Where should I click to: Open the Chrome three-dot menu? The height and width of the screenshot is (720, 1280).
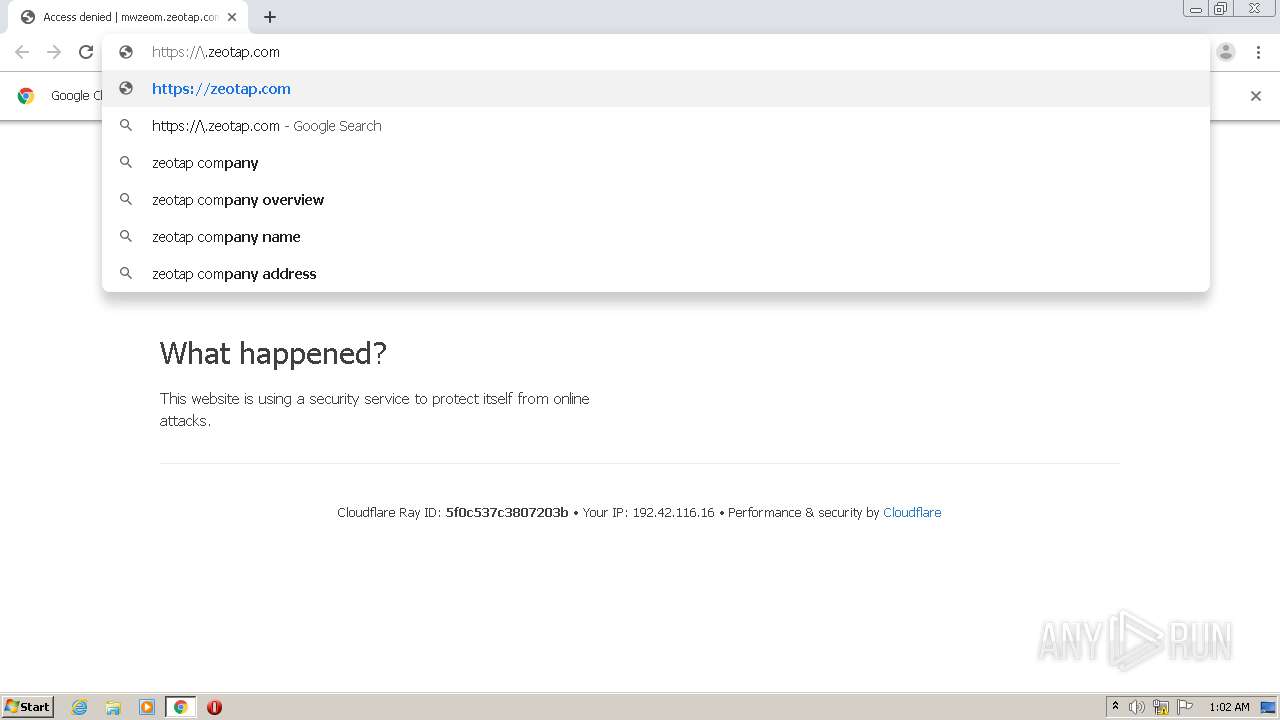1258,52
